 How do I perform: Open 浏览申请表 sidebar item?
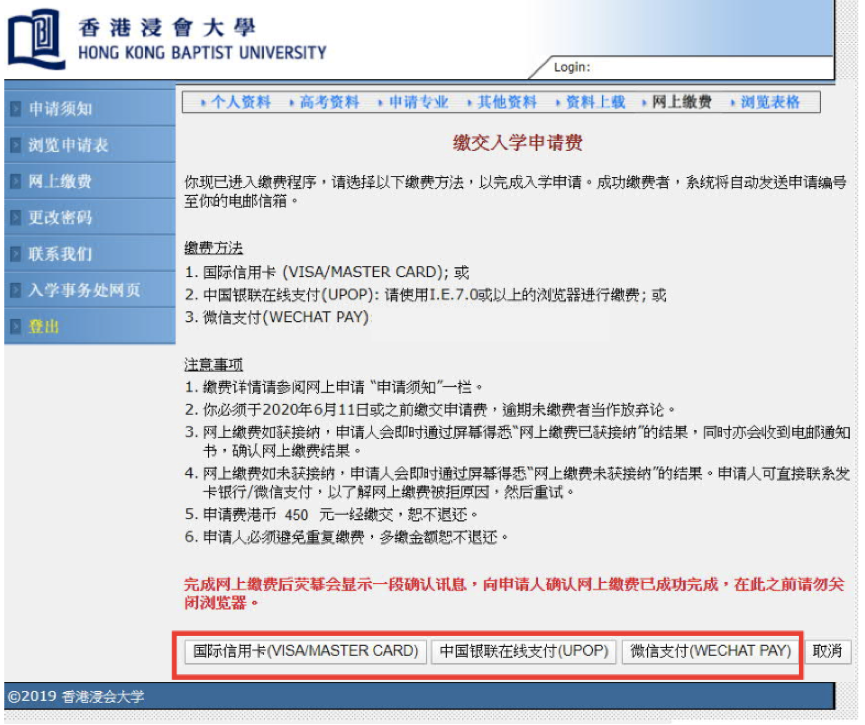pyautogui.click(x=67, y=145)
